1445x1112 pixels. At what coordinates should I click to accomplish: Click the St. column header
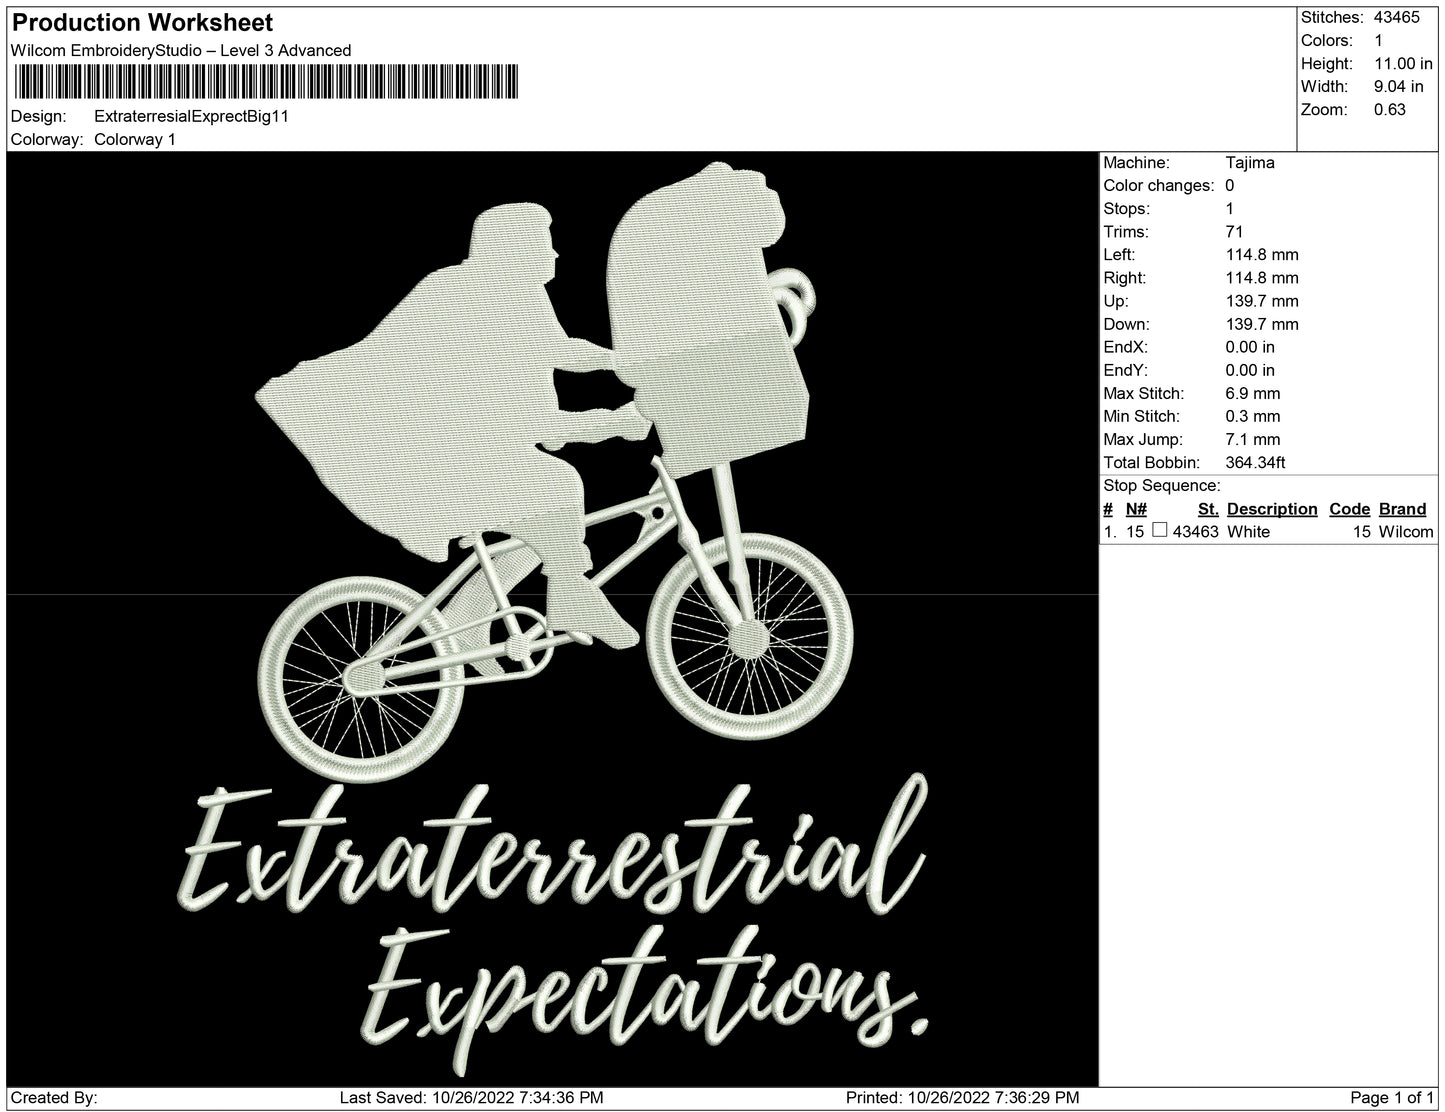[1208, 509]
